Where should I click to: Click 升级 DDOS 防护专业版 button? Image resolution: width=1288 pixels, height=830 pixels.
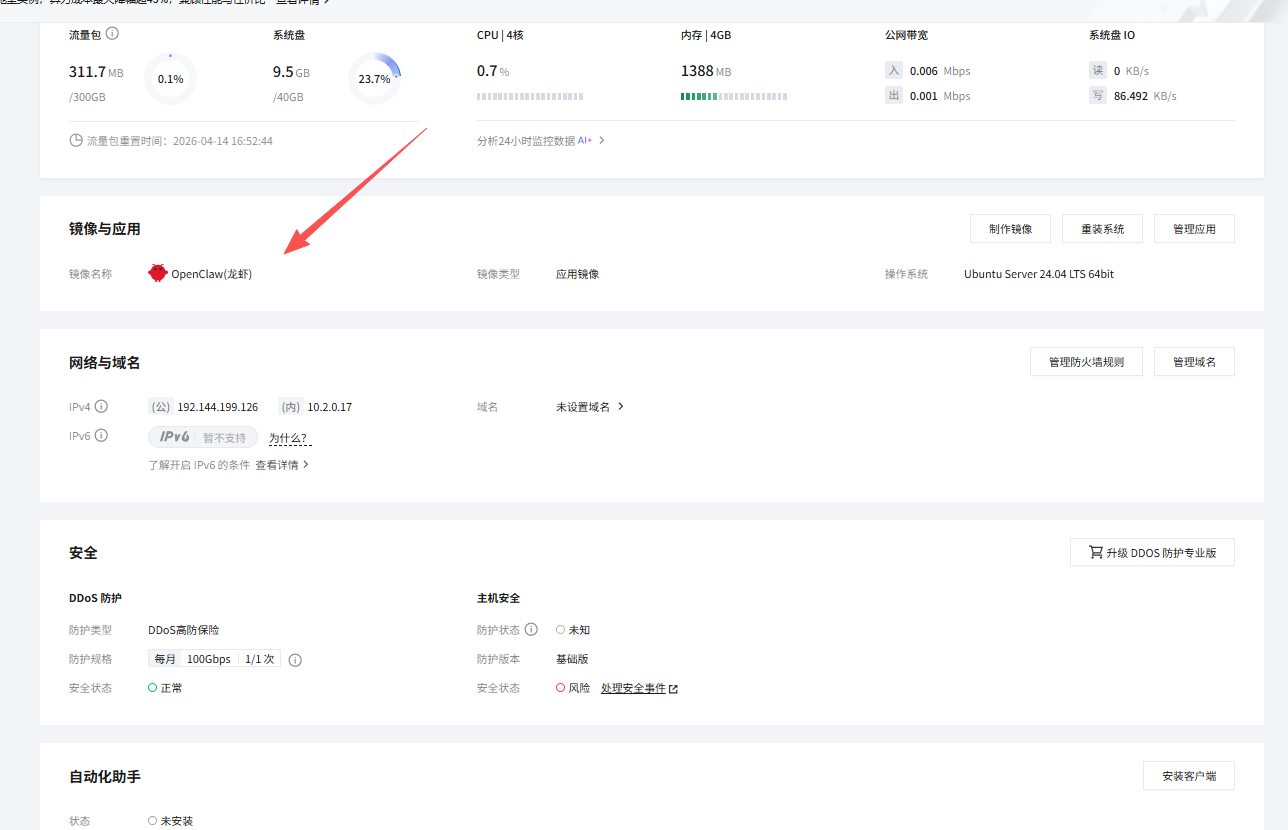[x=1152, y=552]
